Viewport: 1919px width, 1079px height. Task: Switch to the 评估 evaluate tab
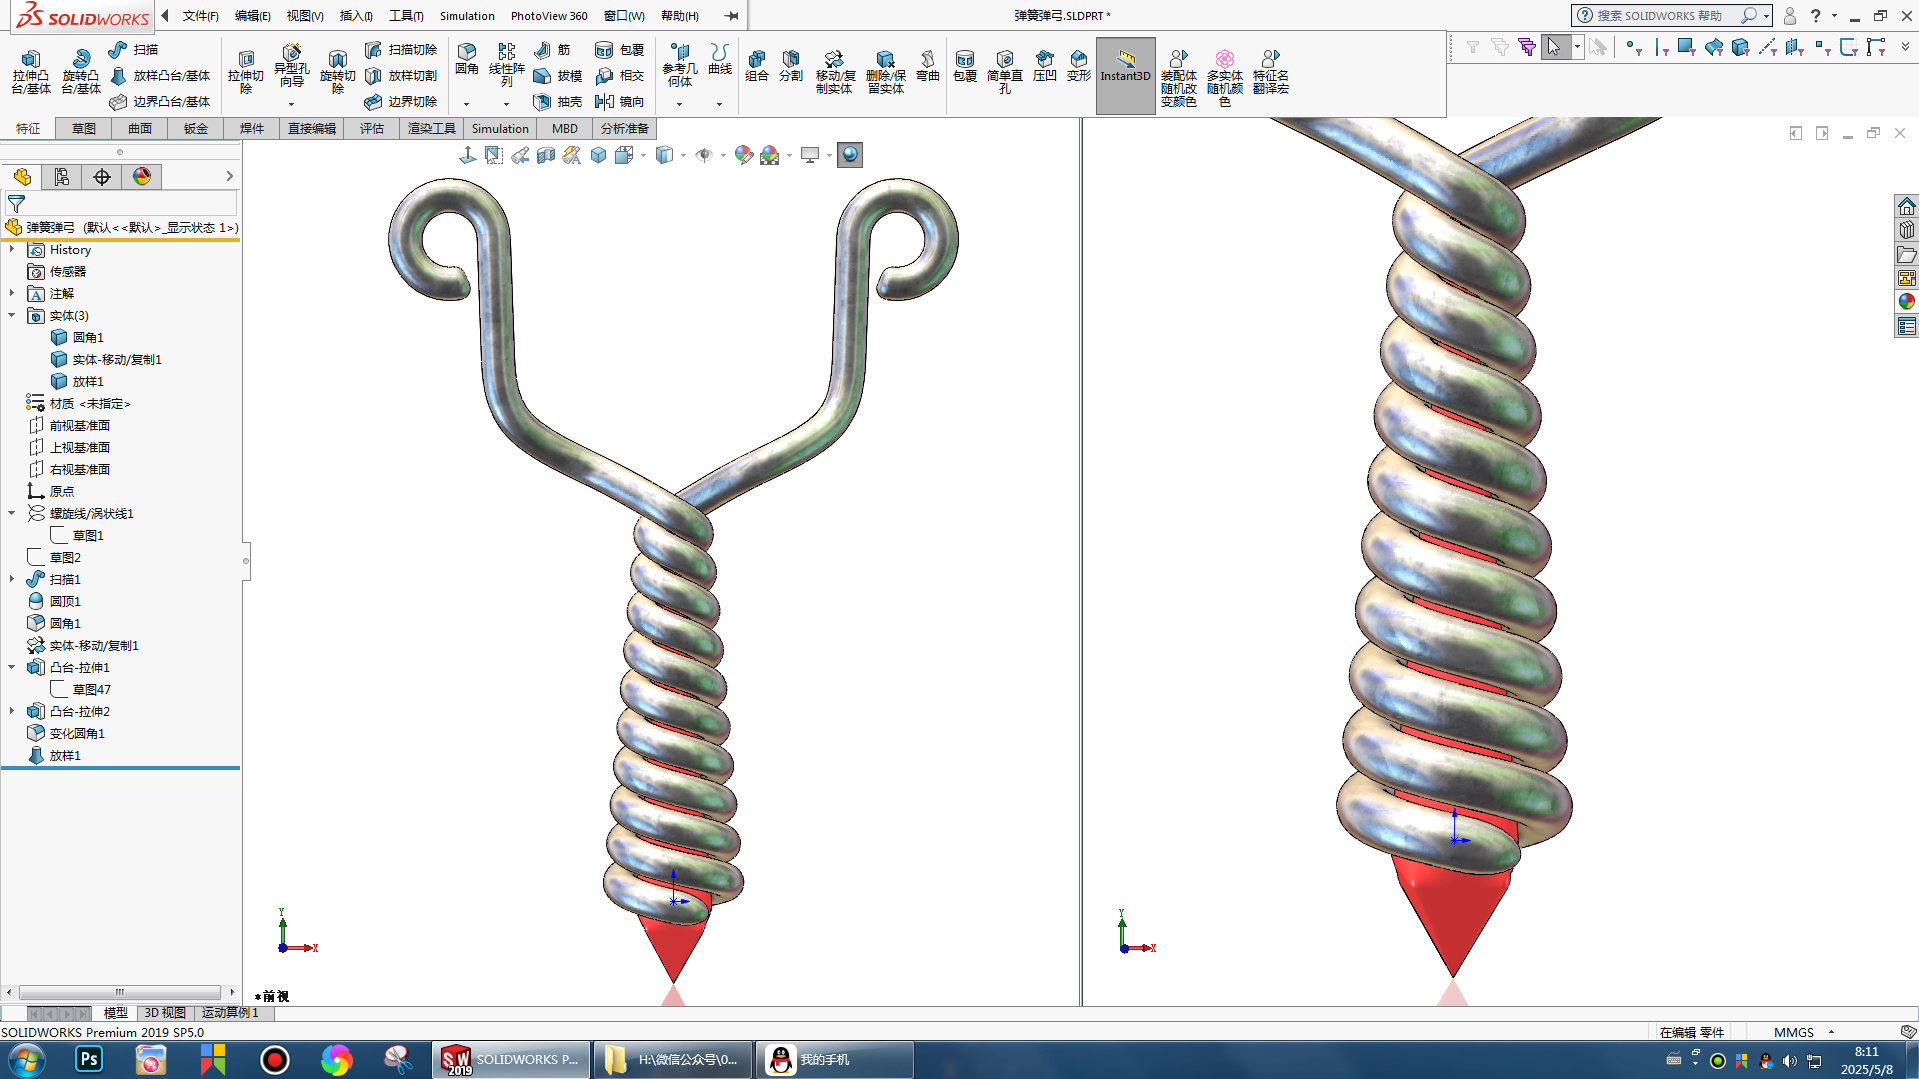point(372,128)
